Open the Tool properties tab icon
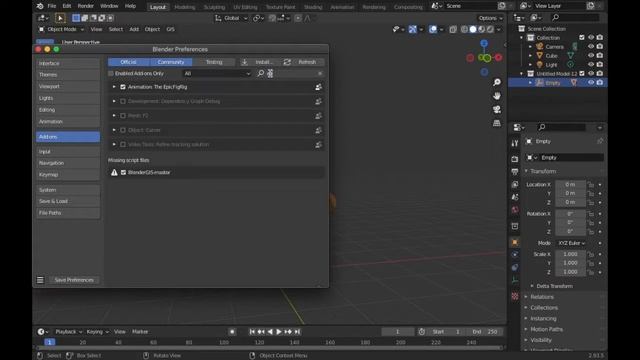Screen dimensions: 640x360 pyautogui.click(x=515, y=143)
